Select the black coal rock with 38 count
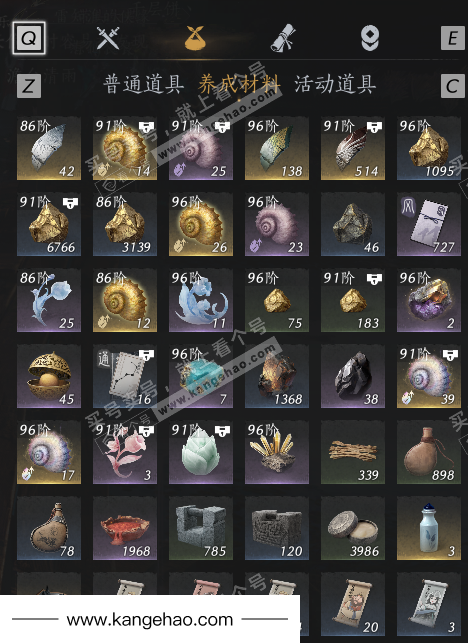This screenshot has height=643, width=468. click(353, 376)
